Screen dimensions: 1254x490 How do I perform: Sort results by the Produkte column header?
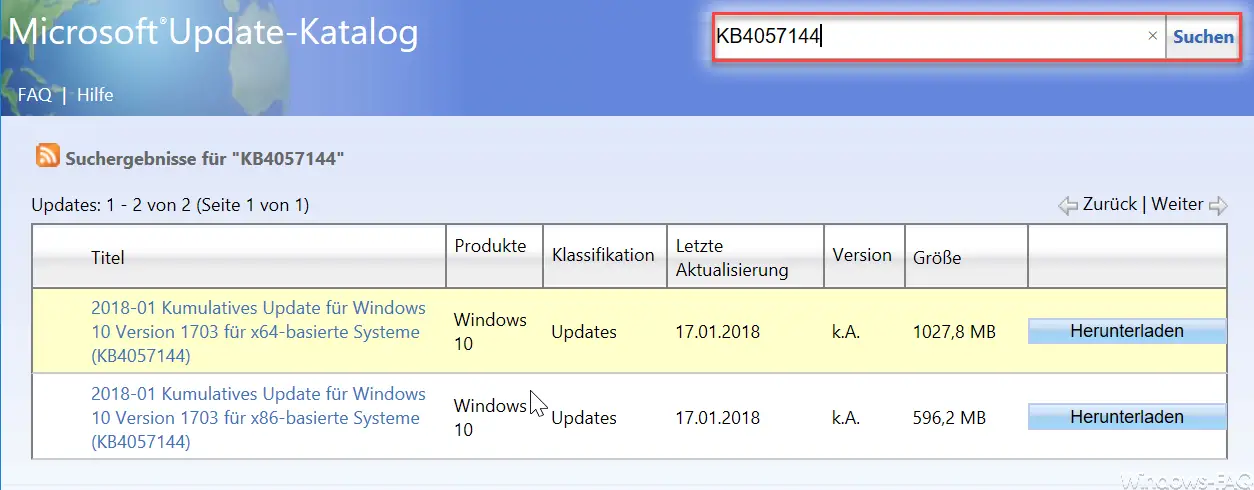pyautogui.click(x=490, y=246)
